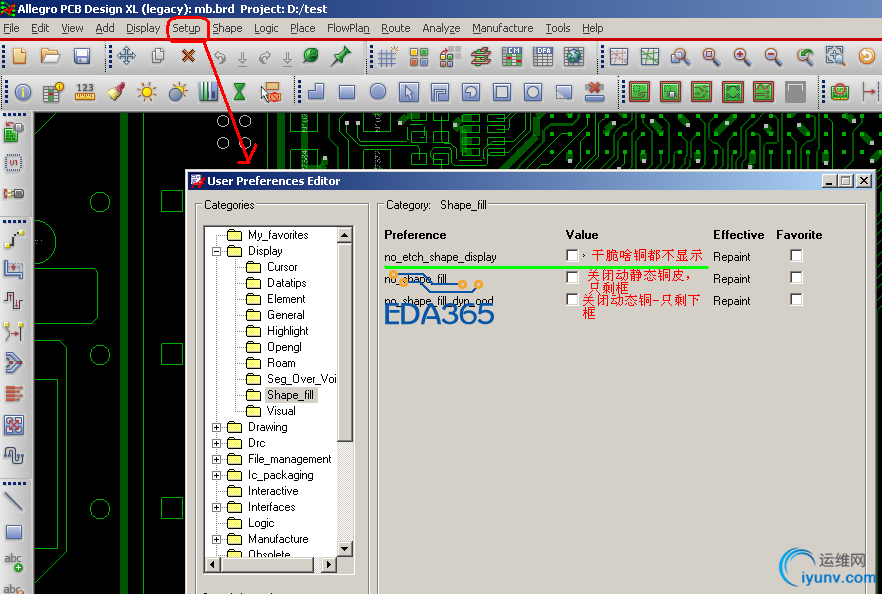Open the Manufacture menu

pyautogui.click(x=502, y=28)
